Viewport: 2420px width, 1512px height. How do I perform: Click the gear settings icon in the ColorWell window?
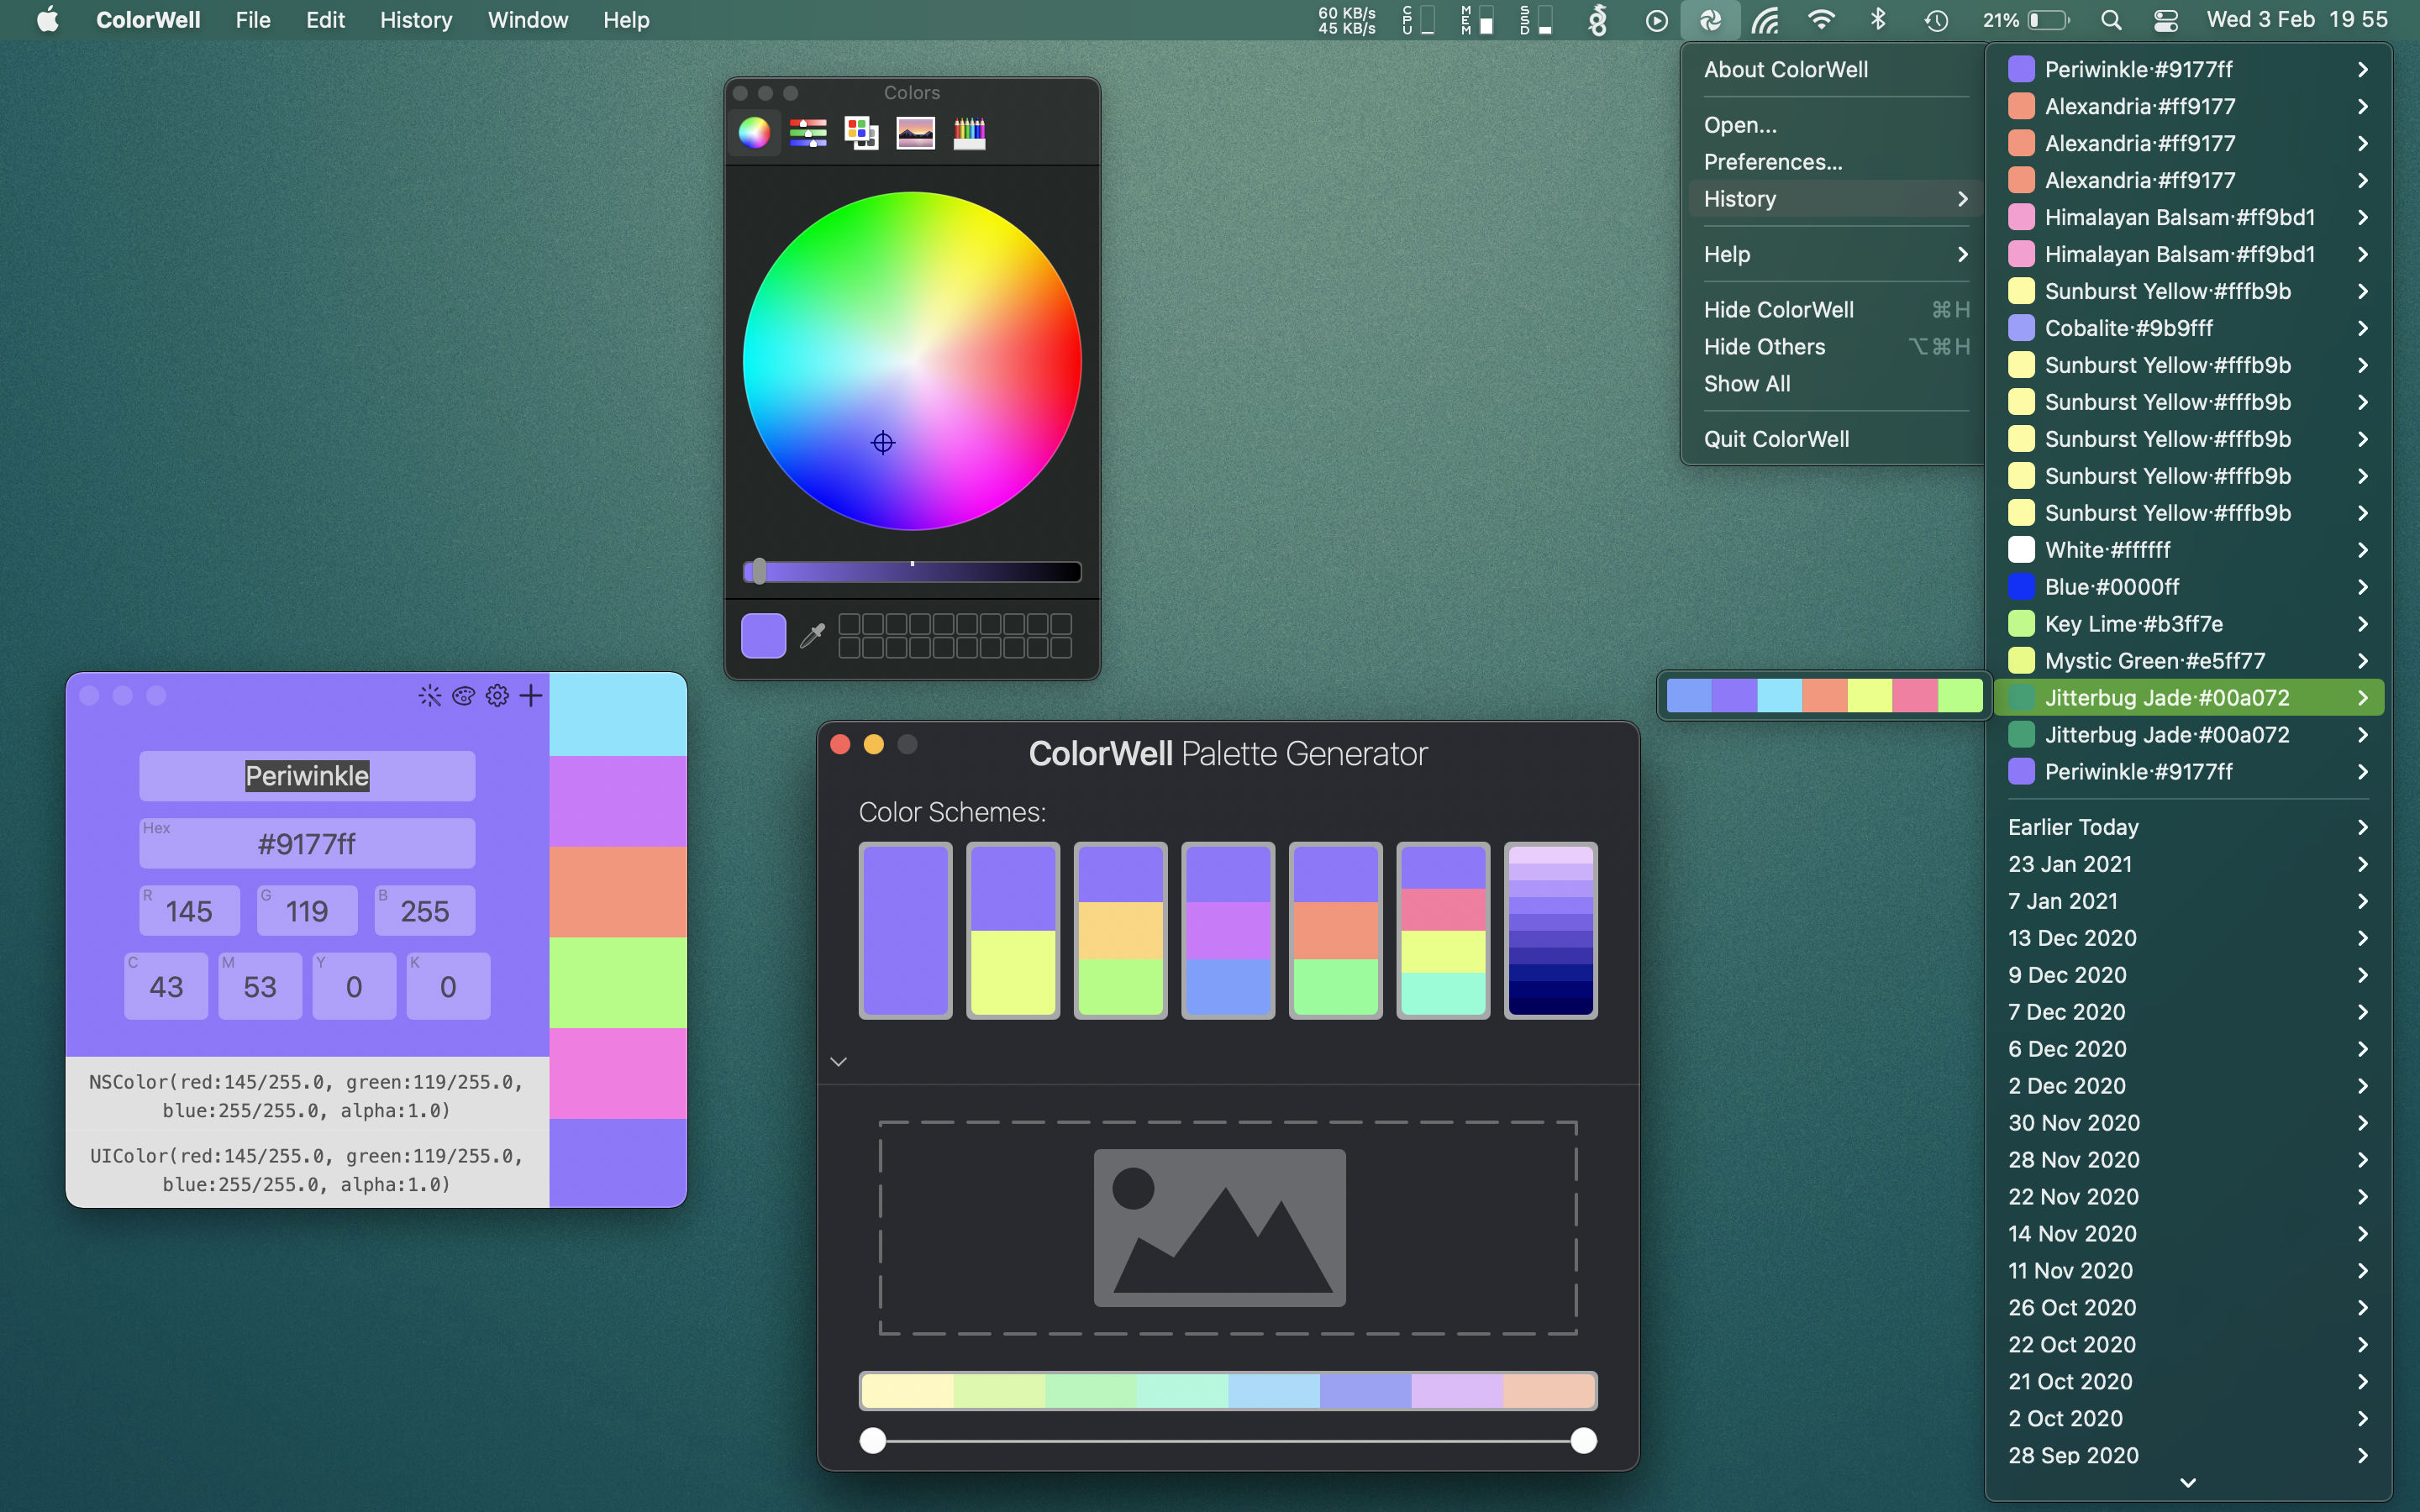tap(497, 695)
